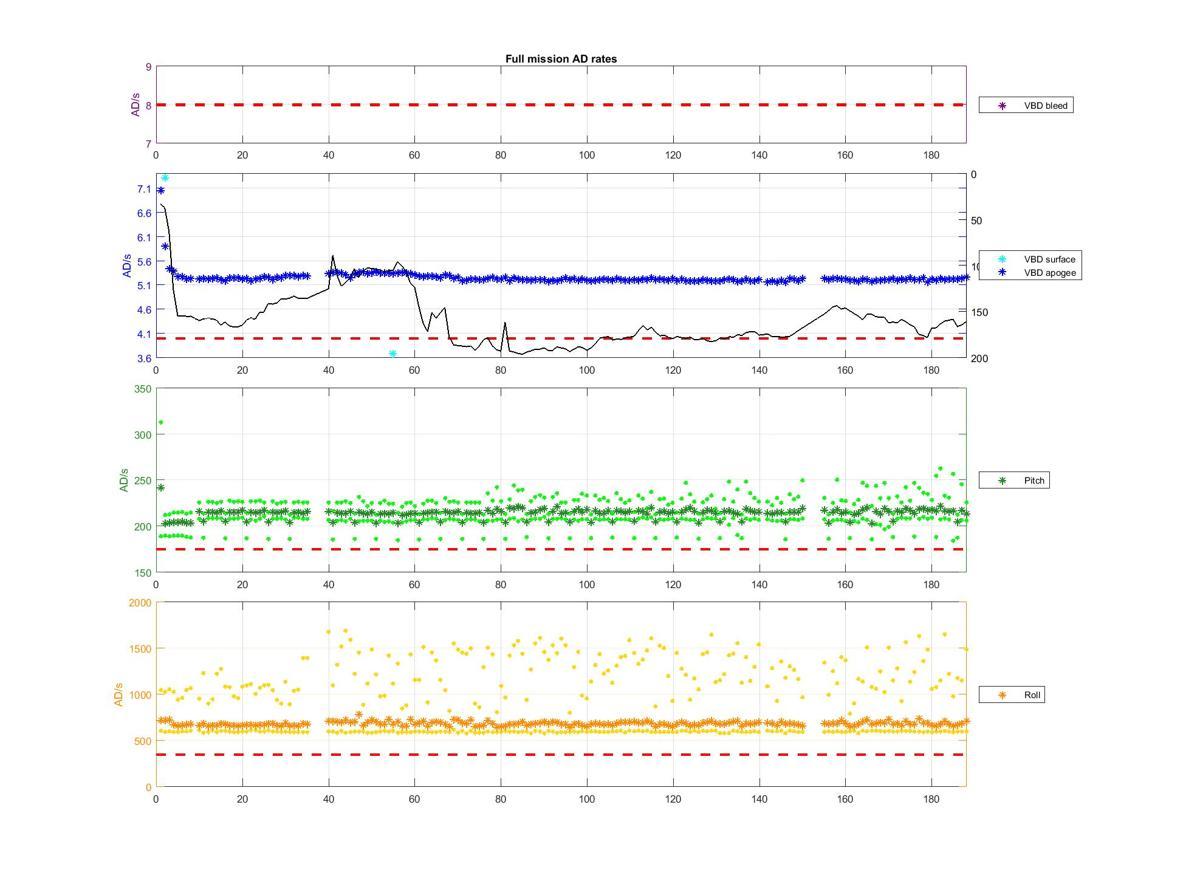This screenshot has height=885, width=1200.
Task: Click the red dashed line in VBD bleed plot
Action: click(561, 105)
